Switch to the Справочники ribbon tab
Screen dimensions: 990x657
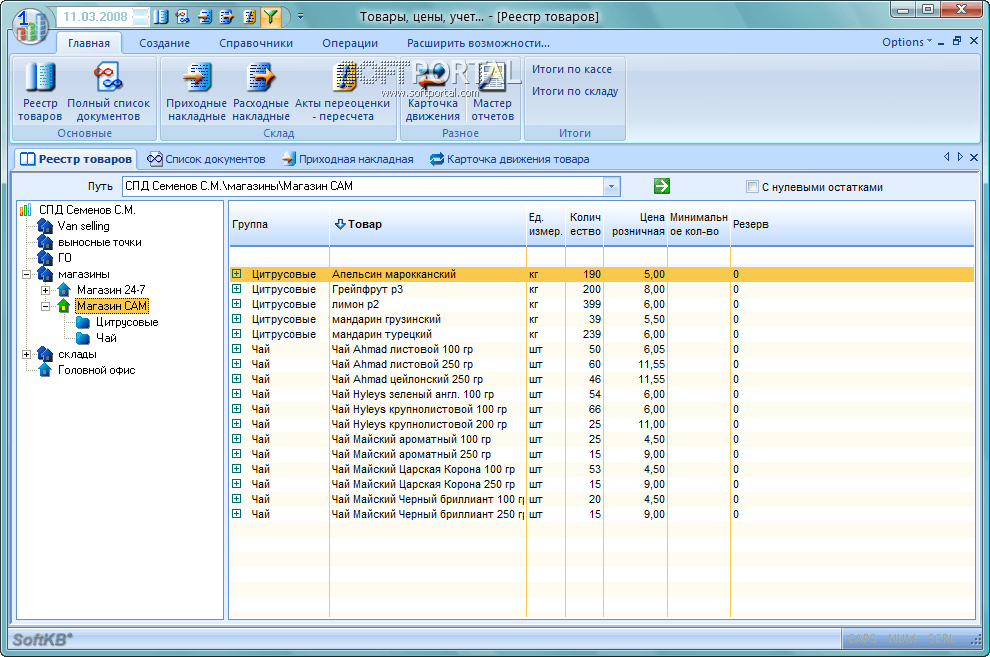pos(257,43)
